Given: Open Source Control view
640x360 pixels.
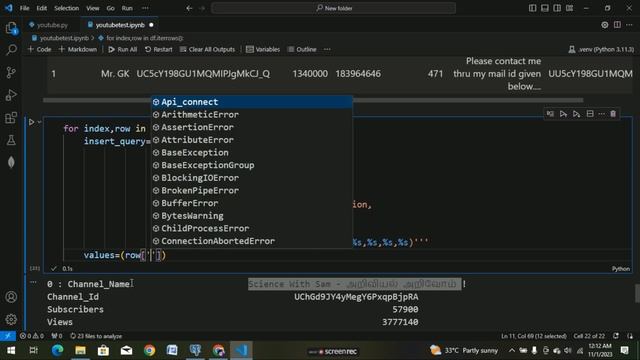Looking at the screenshot, I should pyautogui.click(x=11, y=73).
